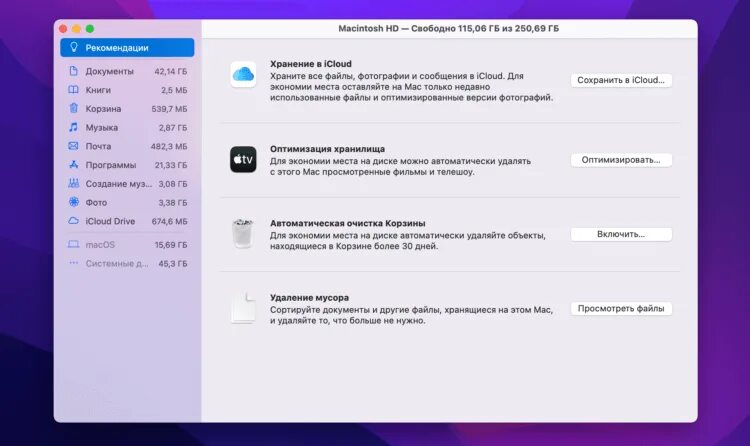Click the Просмотреть файлы button
The image size is (750, 446).
(621, 309)
